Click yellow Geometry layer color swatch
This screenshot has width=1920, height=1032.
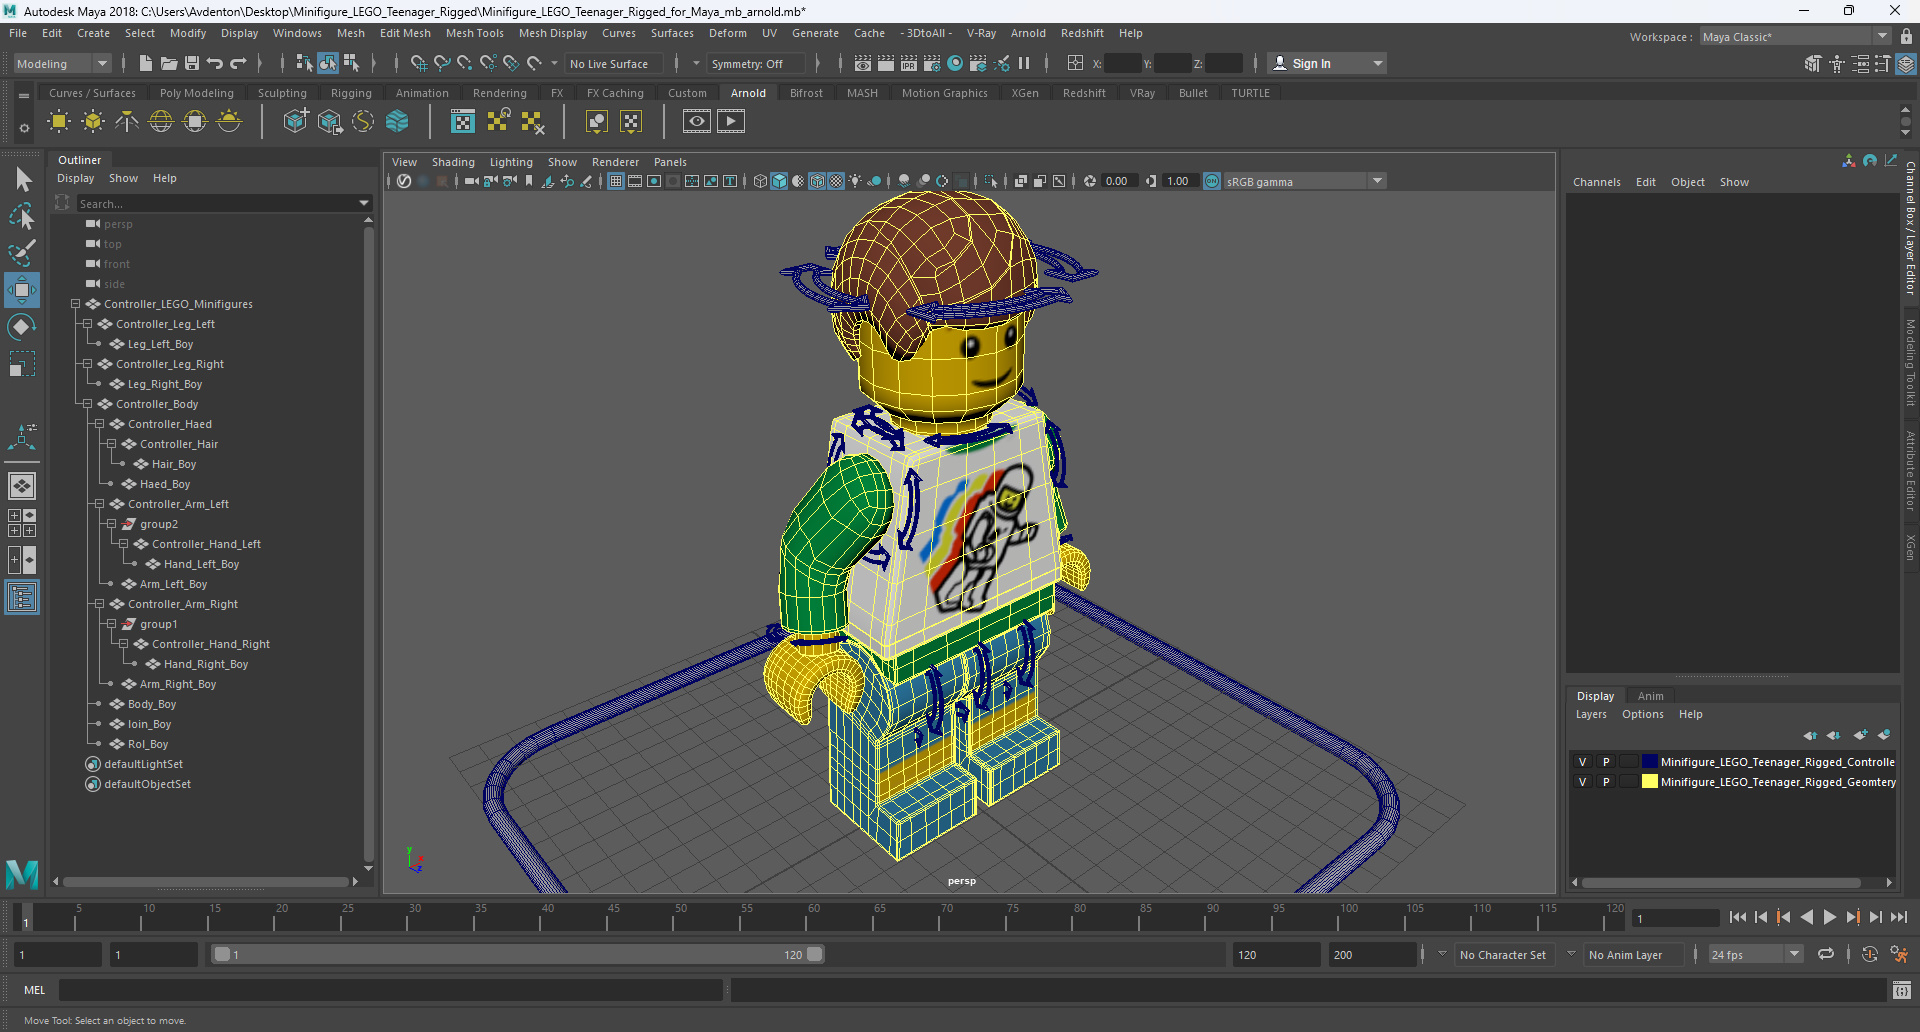[x=1649, y=782]
